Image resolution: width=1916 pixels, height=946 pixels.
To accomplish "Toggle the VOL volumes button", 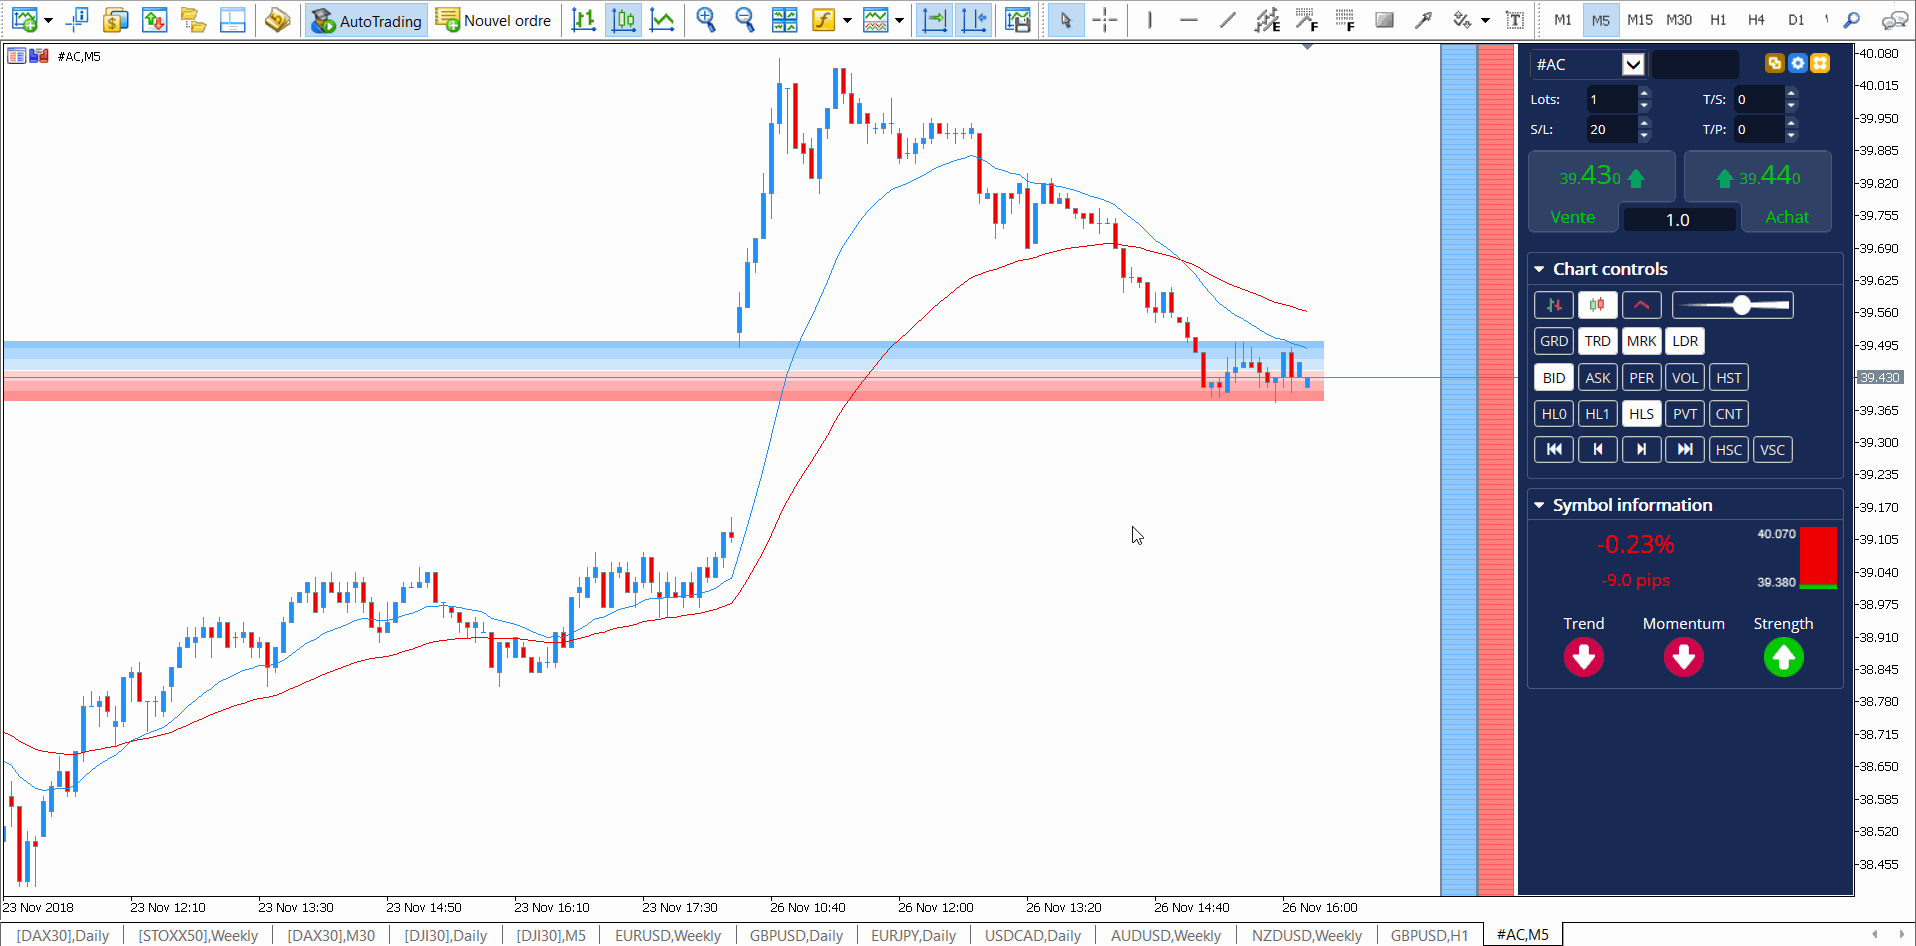I will click(1685, 378).
